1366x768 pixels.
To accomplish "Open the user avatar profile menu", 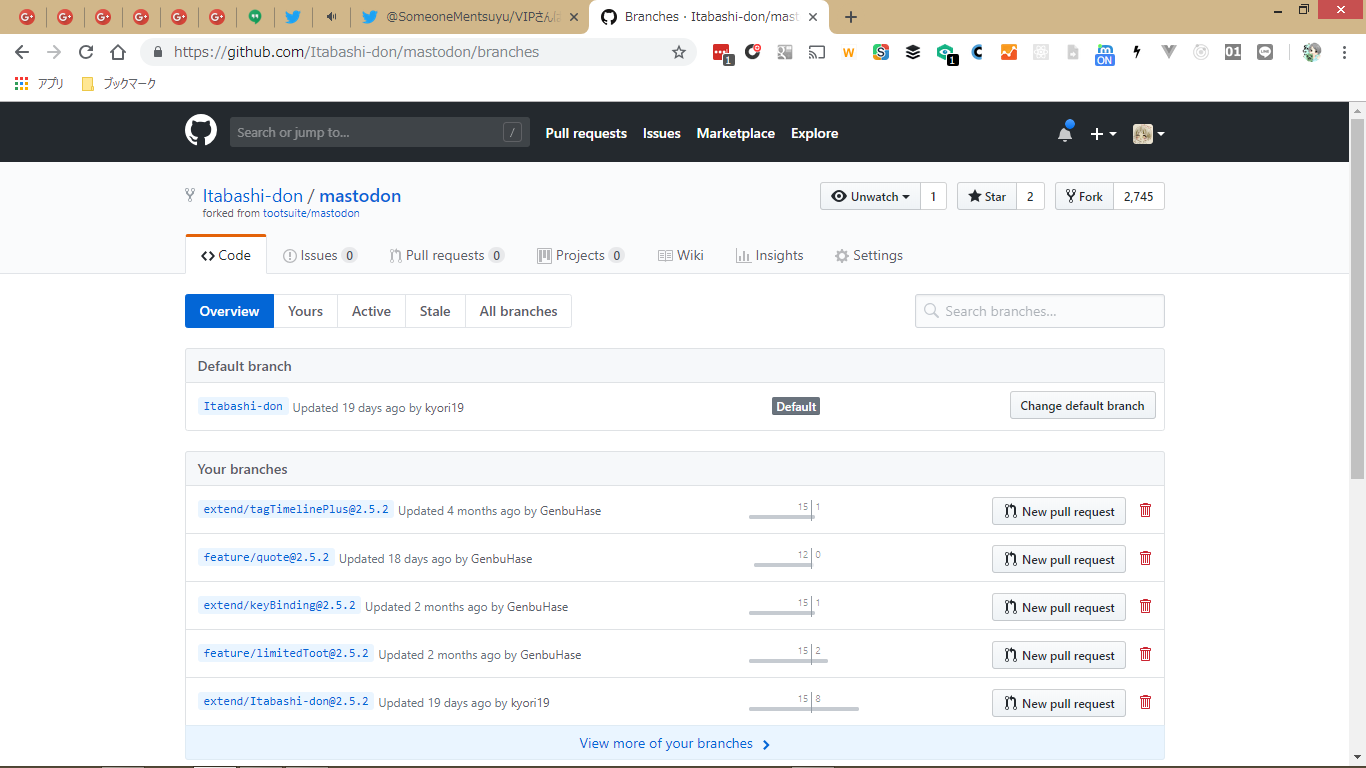I will pyautogui.click(x=1148, y=134).
